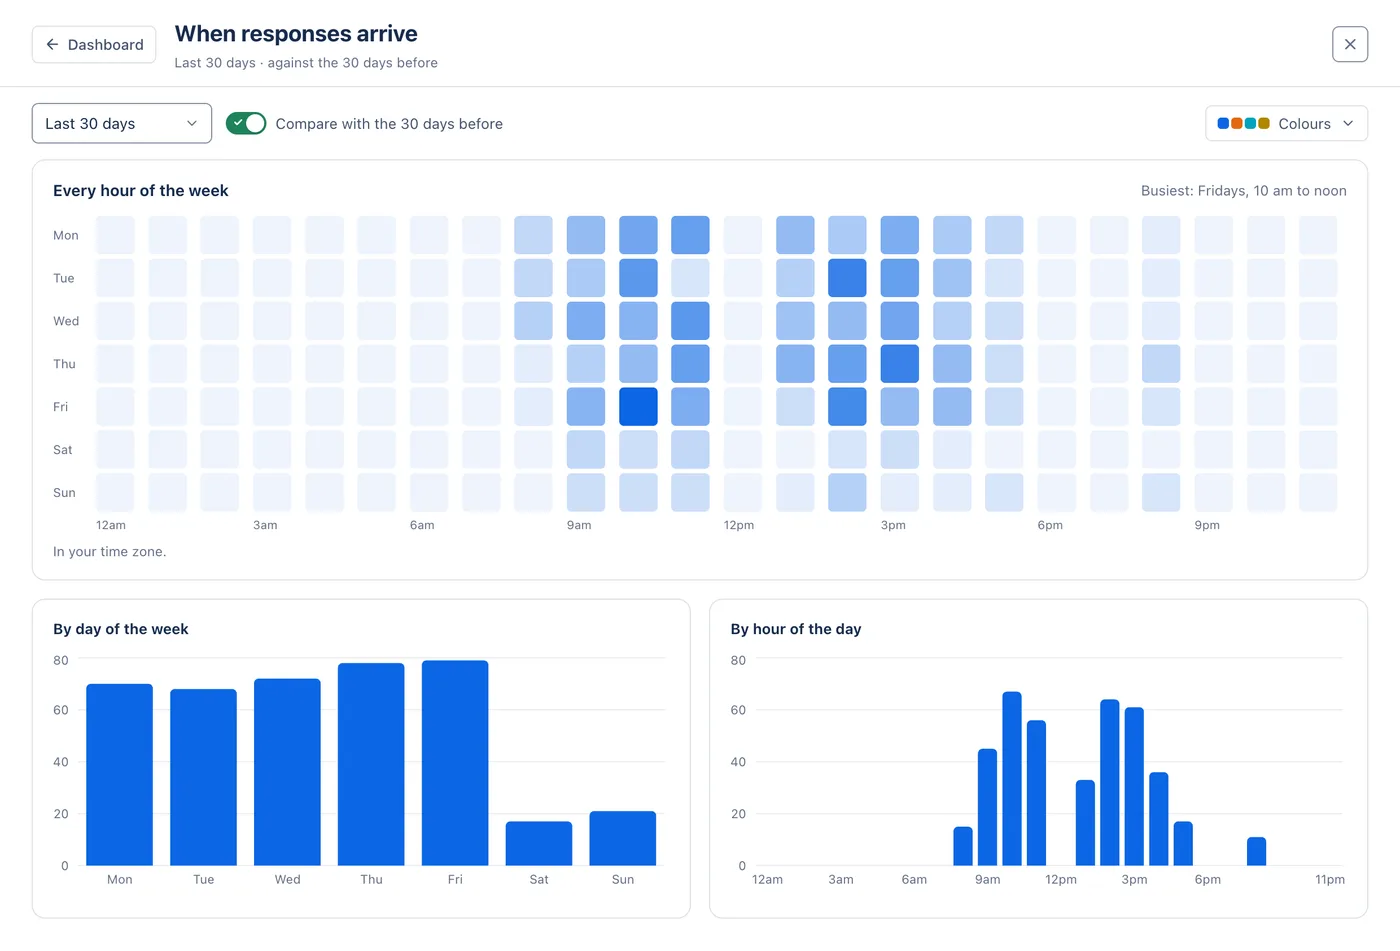Select the Friday 2pm heatmap cell
Viewport: 1400px width, 951px height.
pyautogui.click(x=847, y=407)
